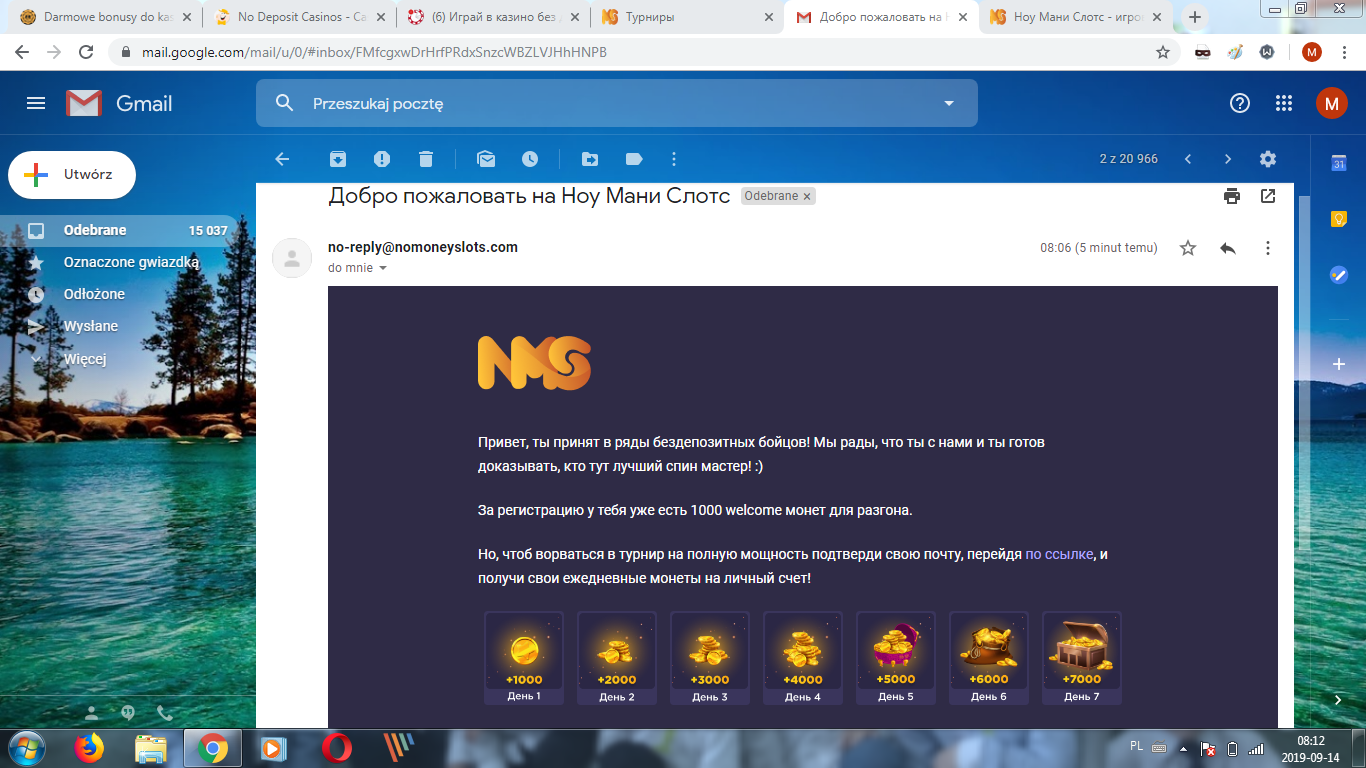Screen dimensions: 1366x768
Task: Open the Wysłane folder
Action: (119, 326)
